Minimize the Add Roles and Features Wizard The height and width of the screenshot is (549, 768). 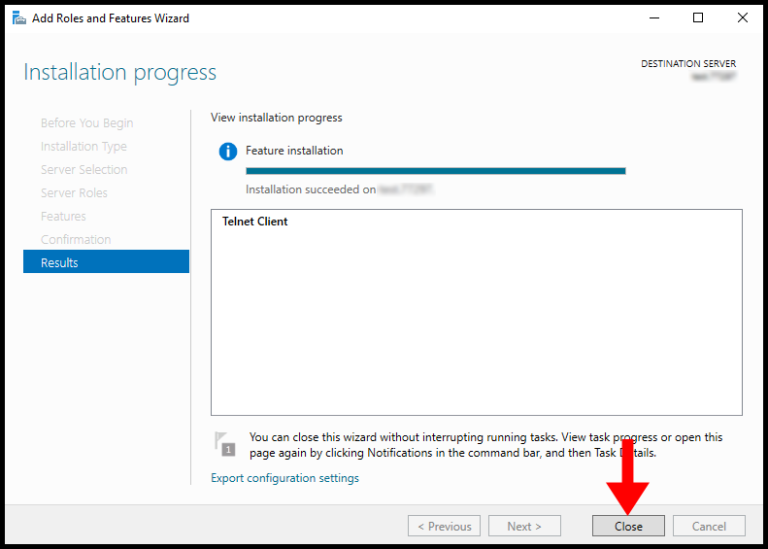coord(654,18)
